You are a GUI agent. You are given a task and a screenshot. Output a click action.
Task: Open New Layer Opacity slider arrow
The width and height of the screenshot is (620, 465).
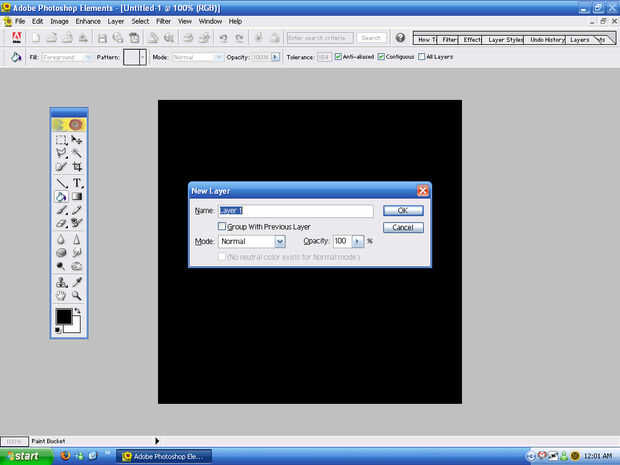tap(357, 241)
